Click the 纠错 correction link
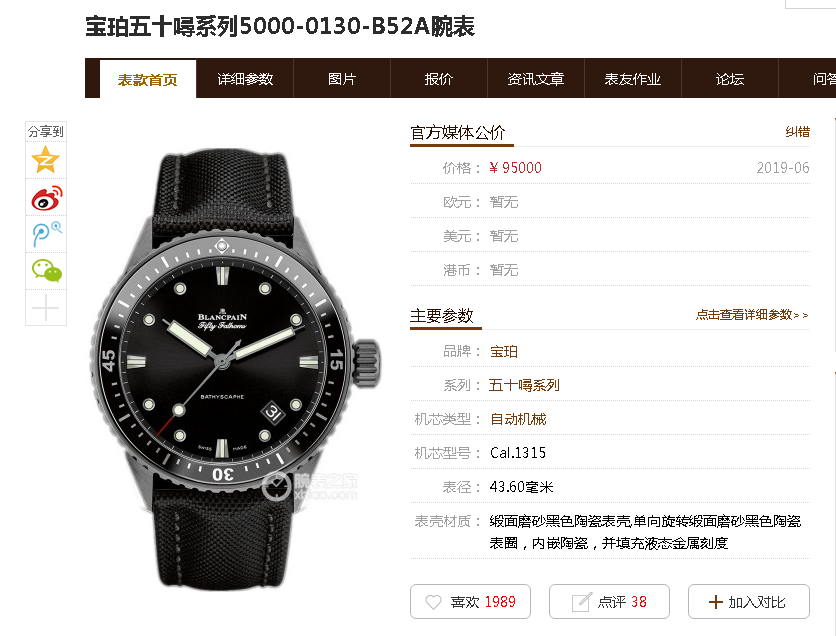The width and height of the screenshot is (836, 636). (x=798, y=132)
